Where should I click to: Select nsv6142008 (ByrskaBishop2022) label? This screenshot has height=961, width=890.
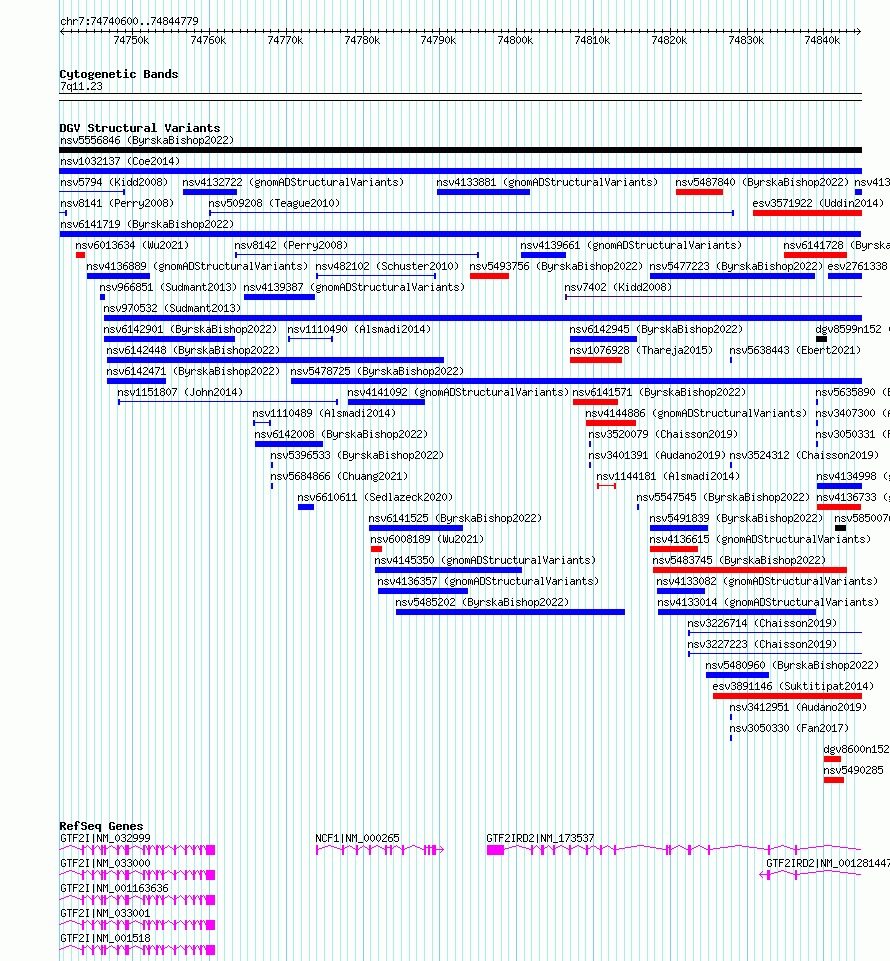tap(341, 434)
